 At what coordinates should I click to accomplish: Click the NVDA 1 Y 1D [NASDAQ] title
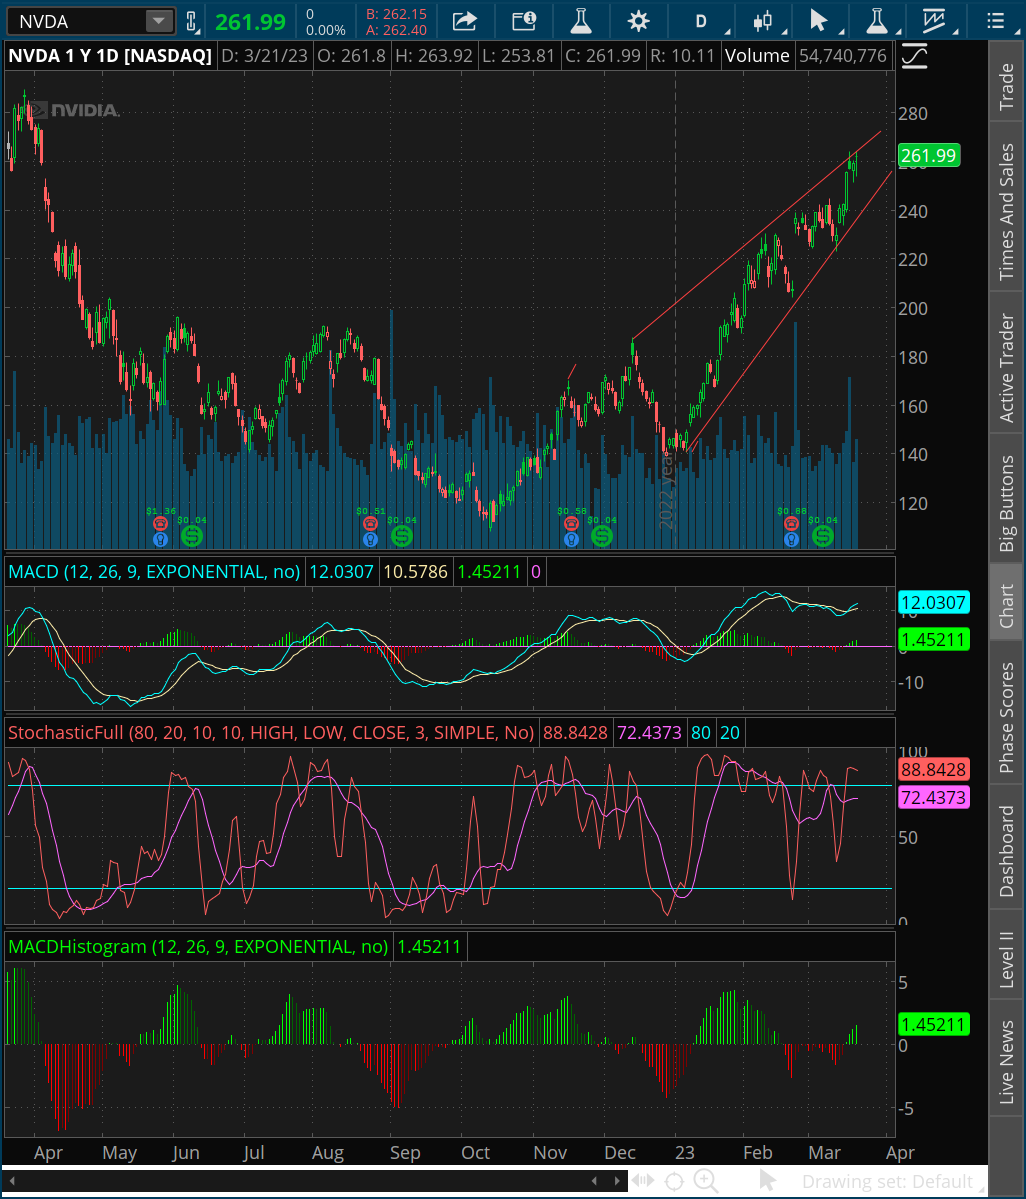coord(110,56)
